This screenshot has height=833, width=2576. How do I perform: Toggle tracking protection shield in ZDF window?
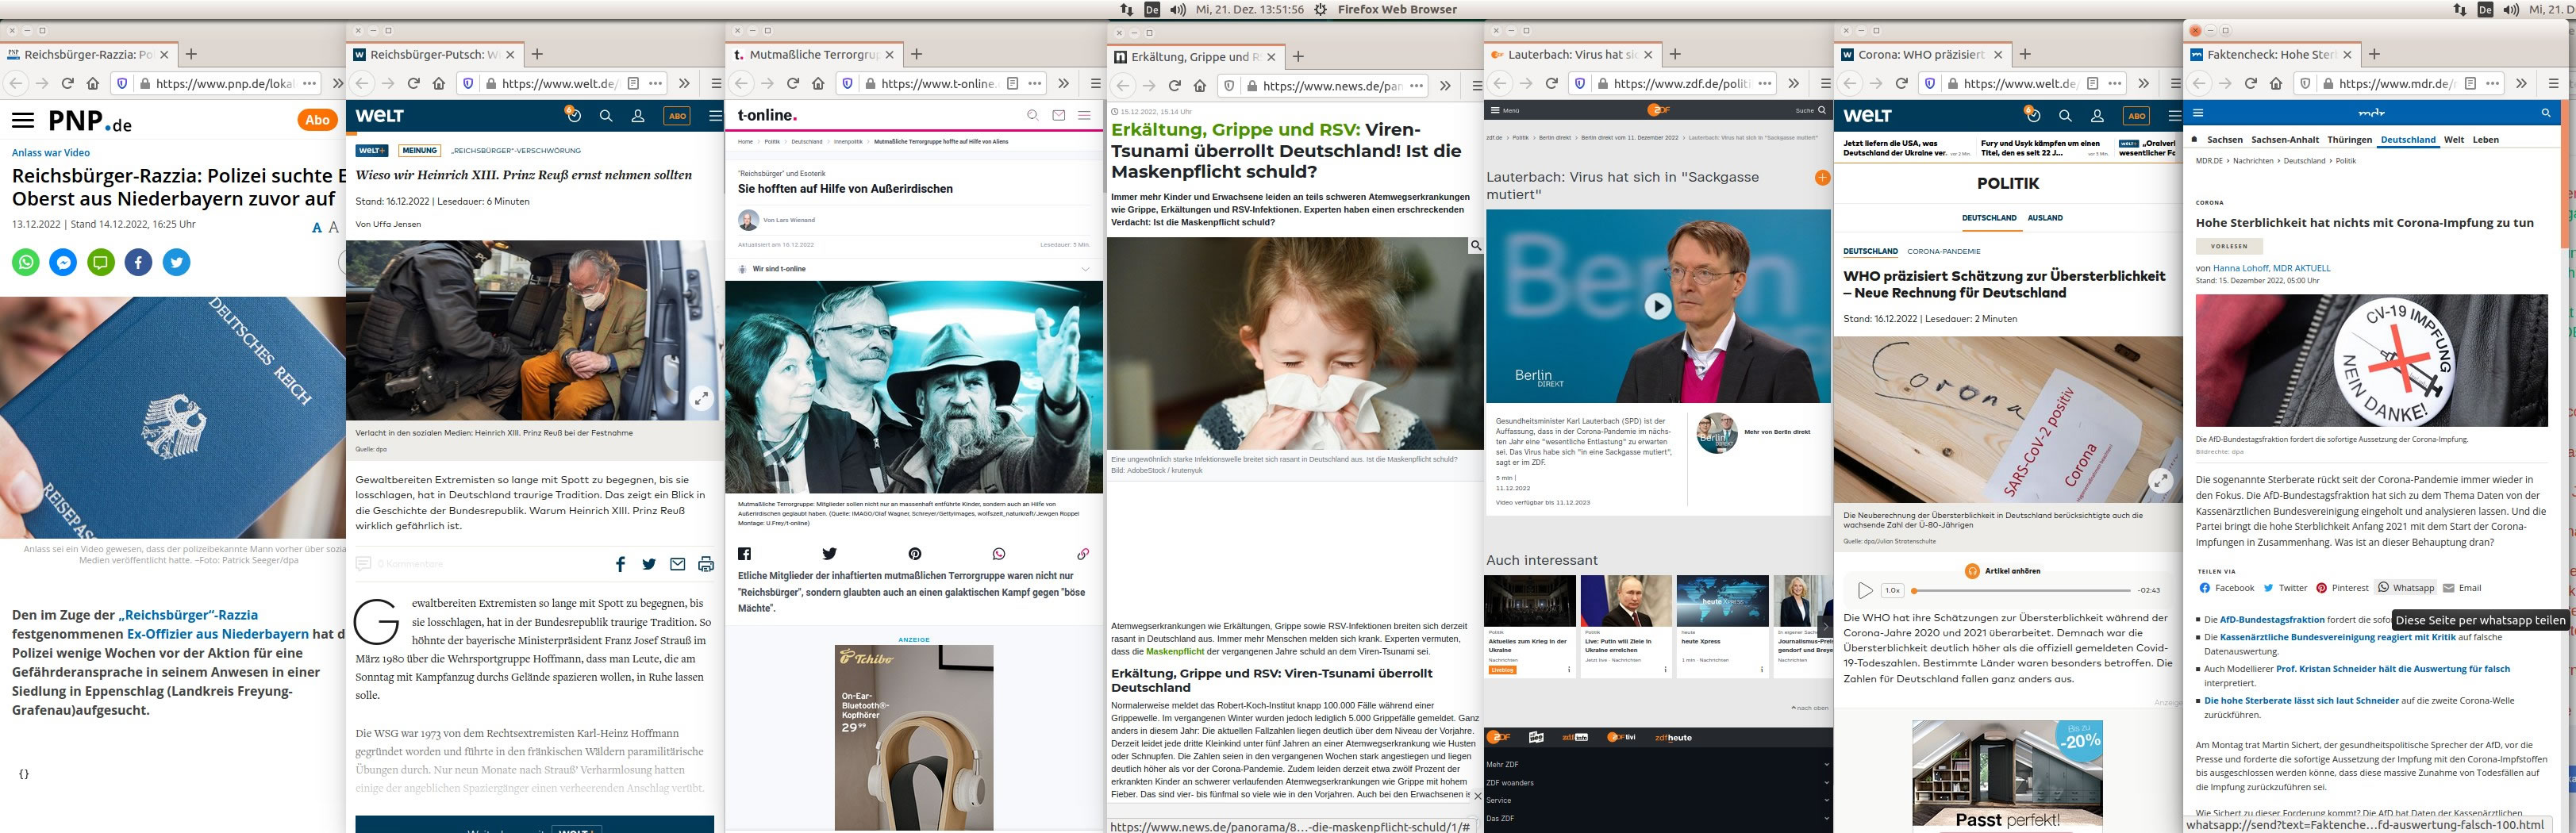[x=1579, y=83]
